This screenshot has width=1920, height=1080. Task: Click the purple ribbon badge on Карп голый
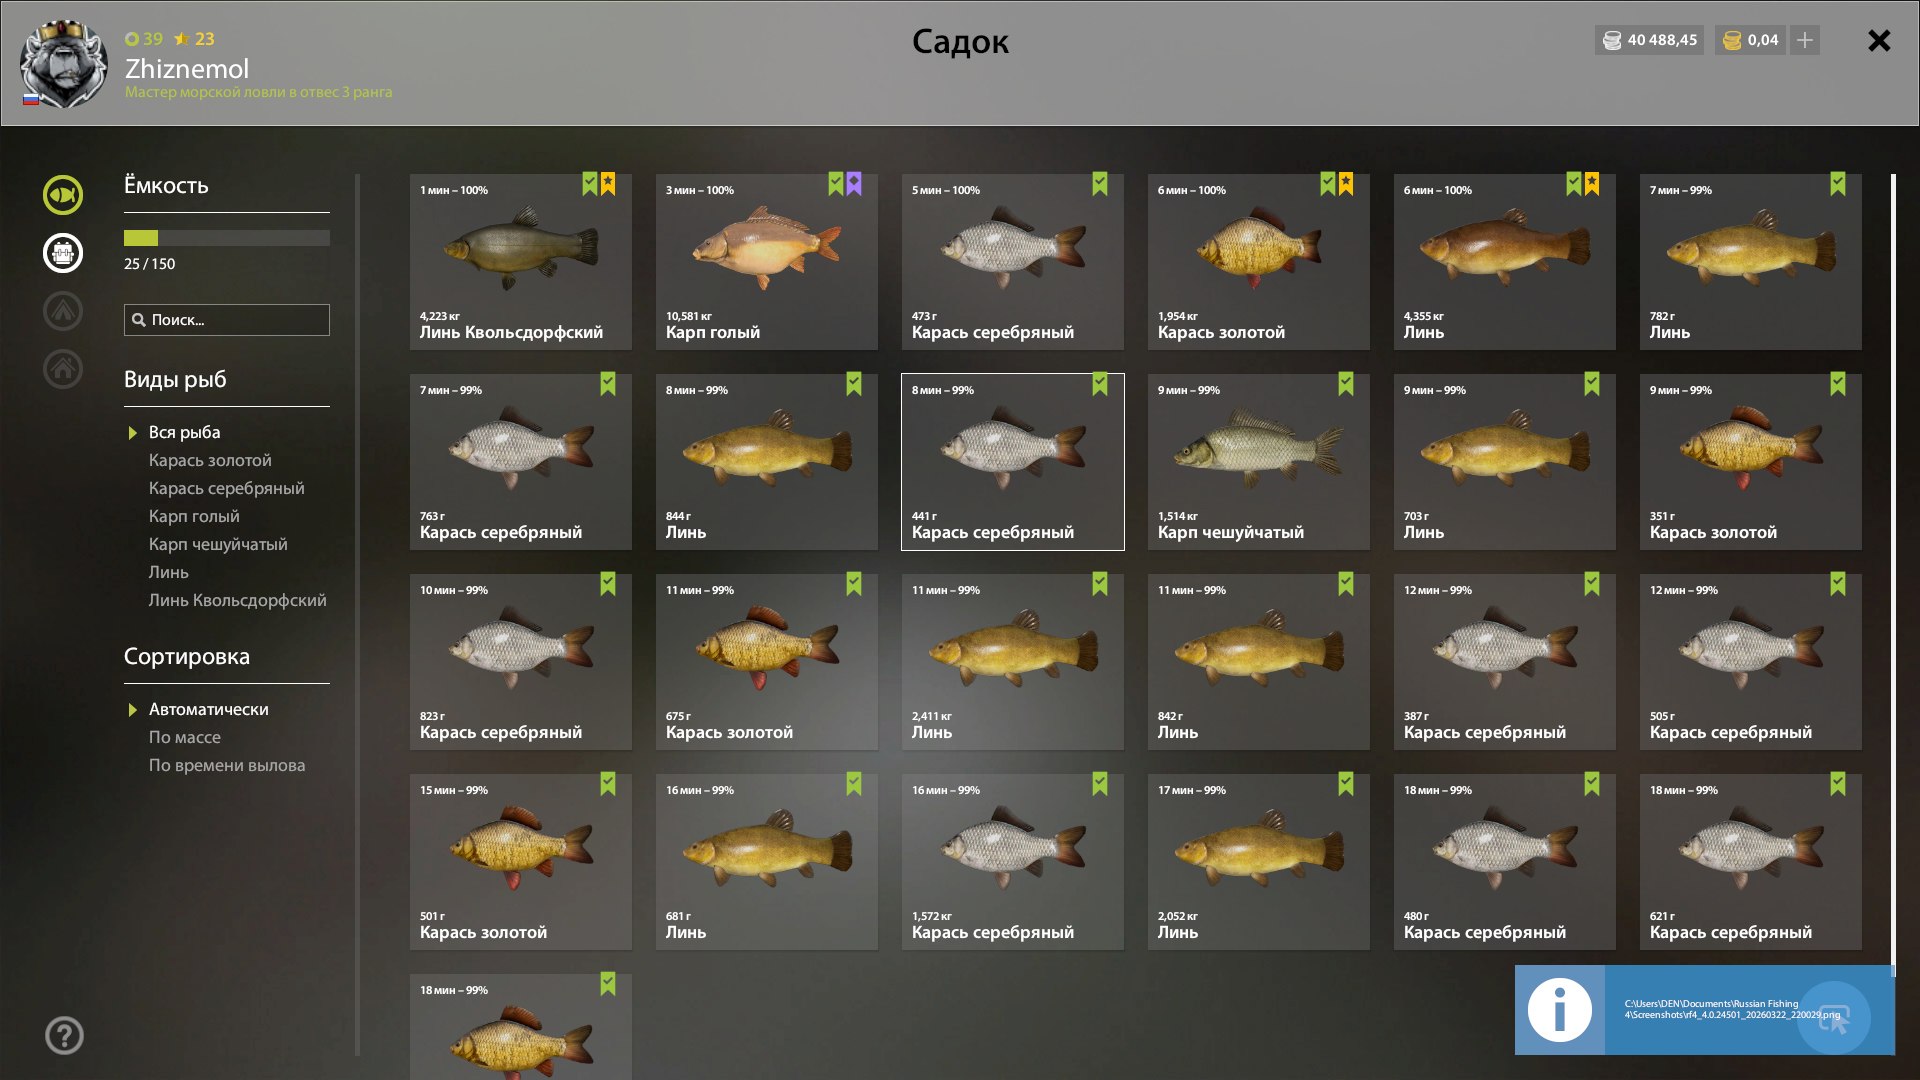[x=854, y=184]
